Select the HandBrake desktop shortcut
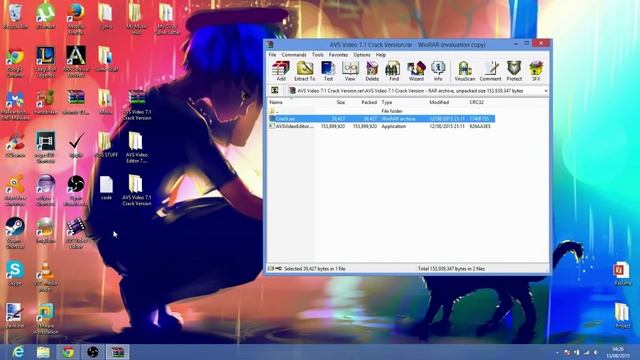Image resolution: width=640 pixels, height=360 pixels. [46, 102]
